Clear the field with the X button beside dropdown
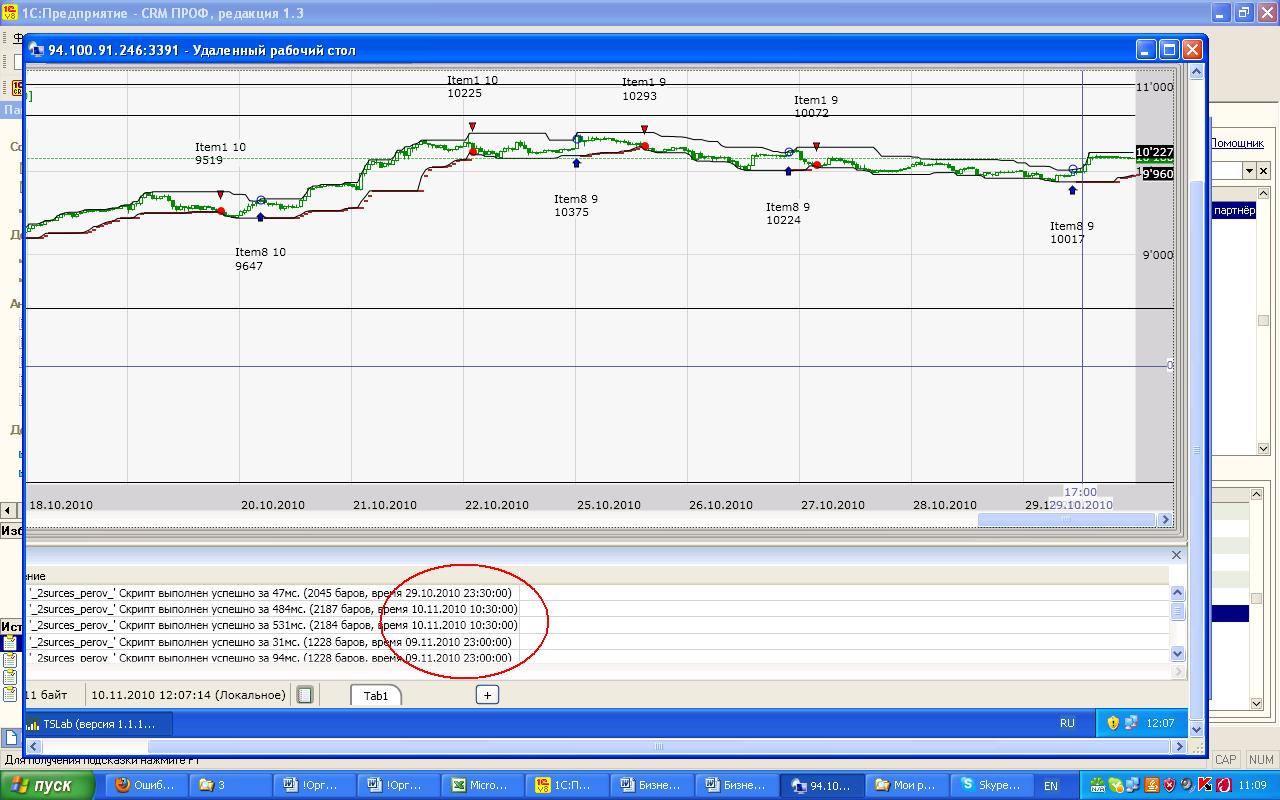This screenshot has height=800, width=1280. pyautogui.click(x=1263, y=171)
